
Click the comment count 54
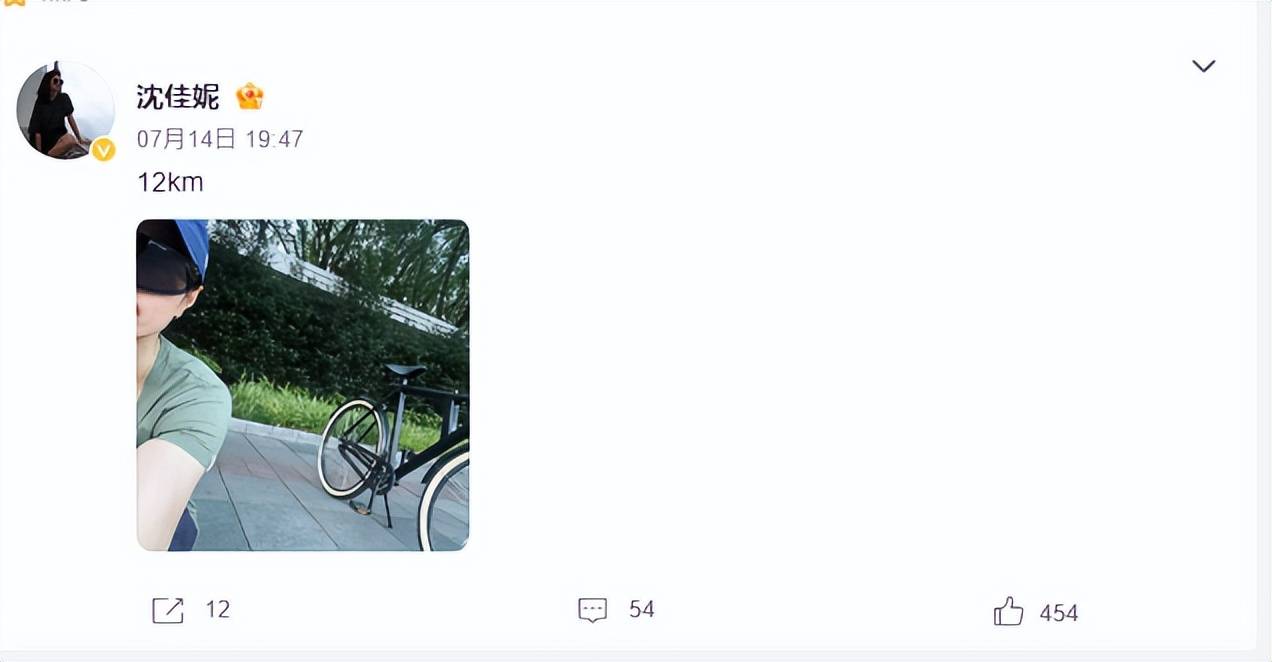pos(642,609)
